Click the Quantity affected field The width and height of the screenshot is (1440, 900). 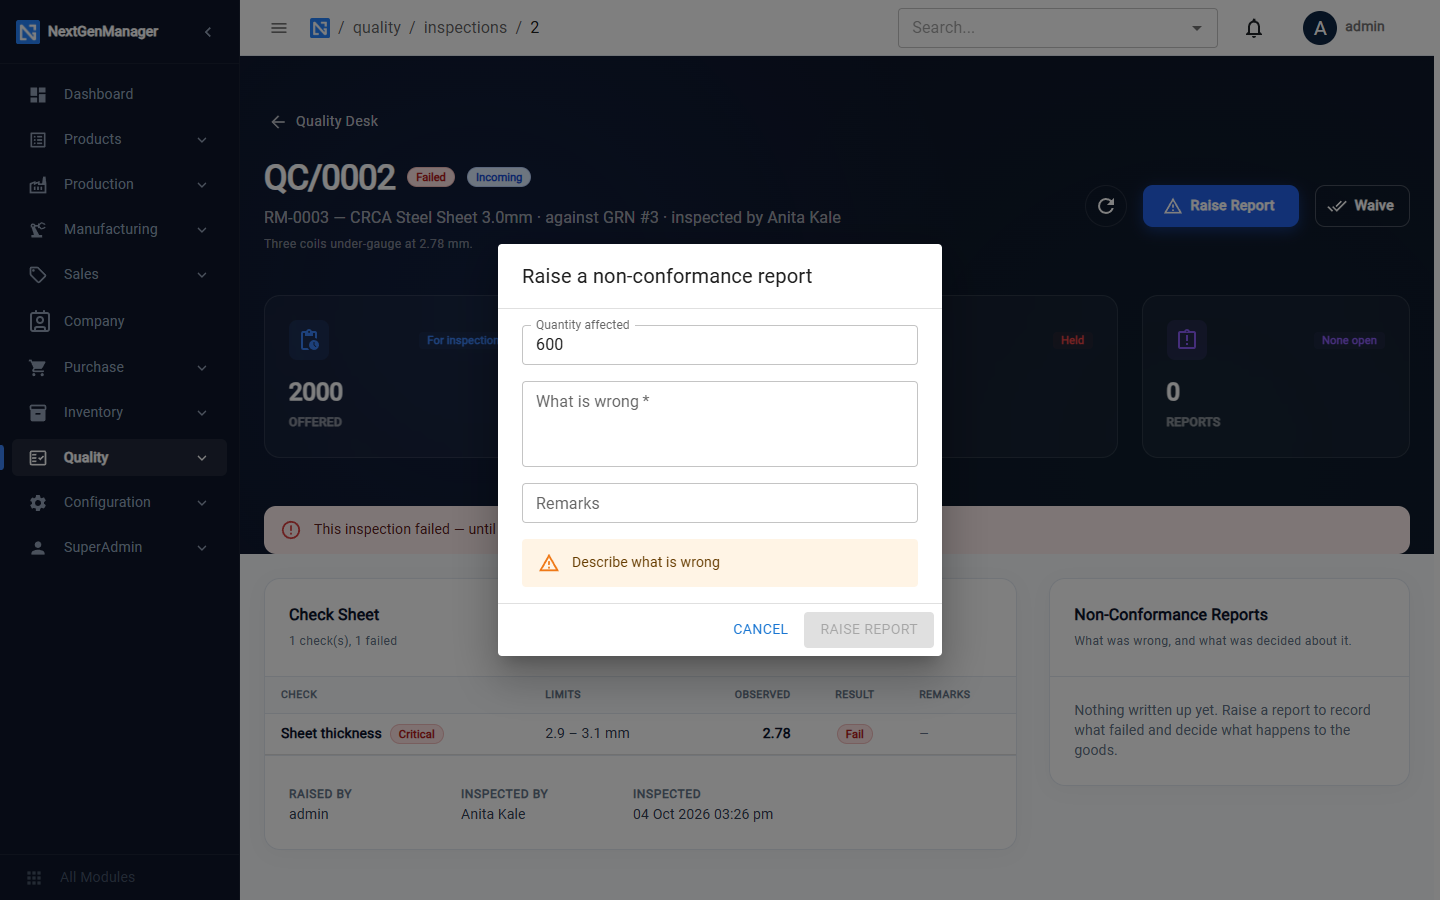720,345
